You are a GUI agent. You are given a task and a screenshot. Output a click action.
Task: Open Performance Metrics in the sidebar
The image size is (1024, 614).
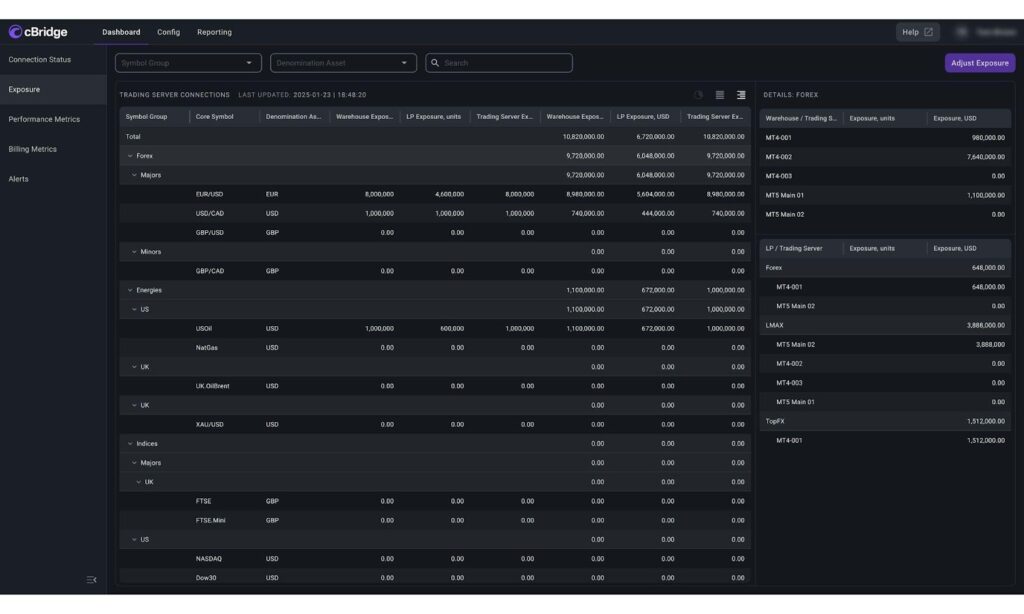click(x=44, y=120)
